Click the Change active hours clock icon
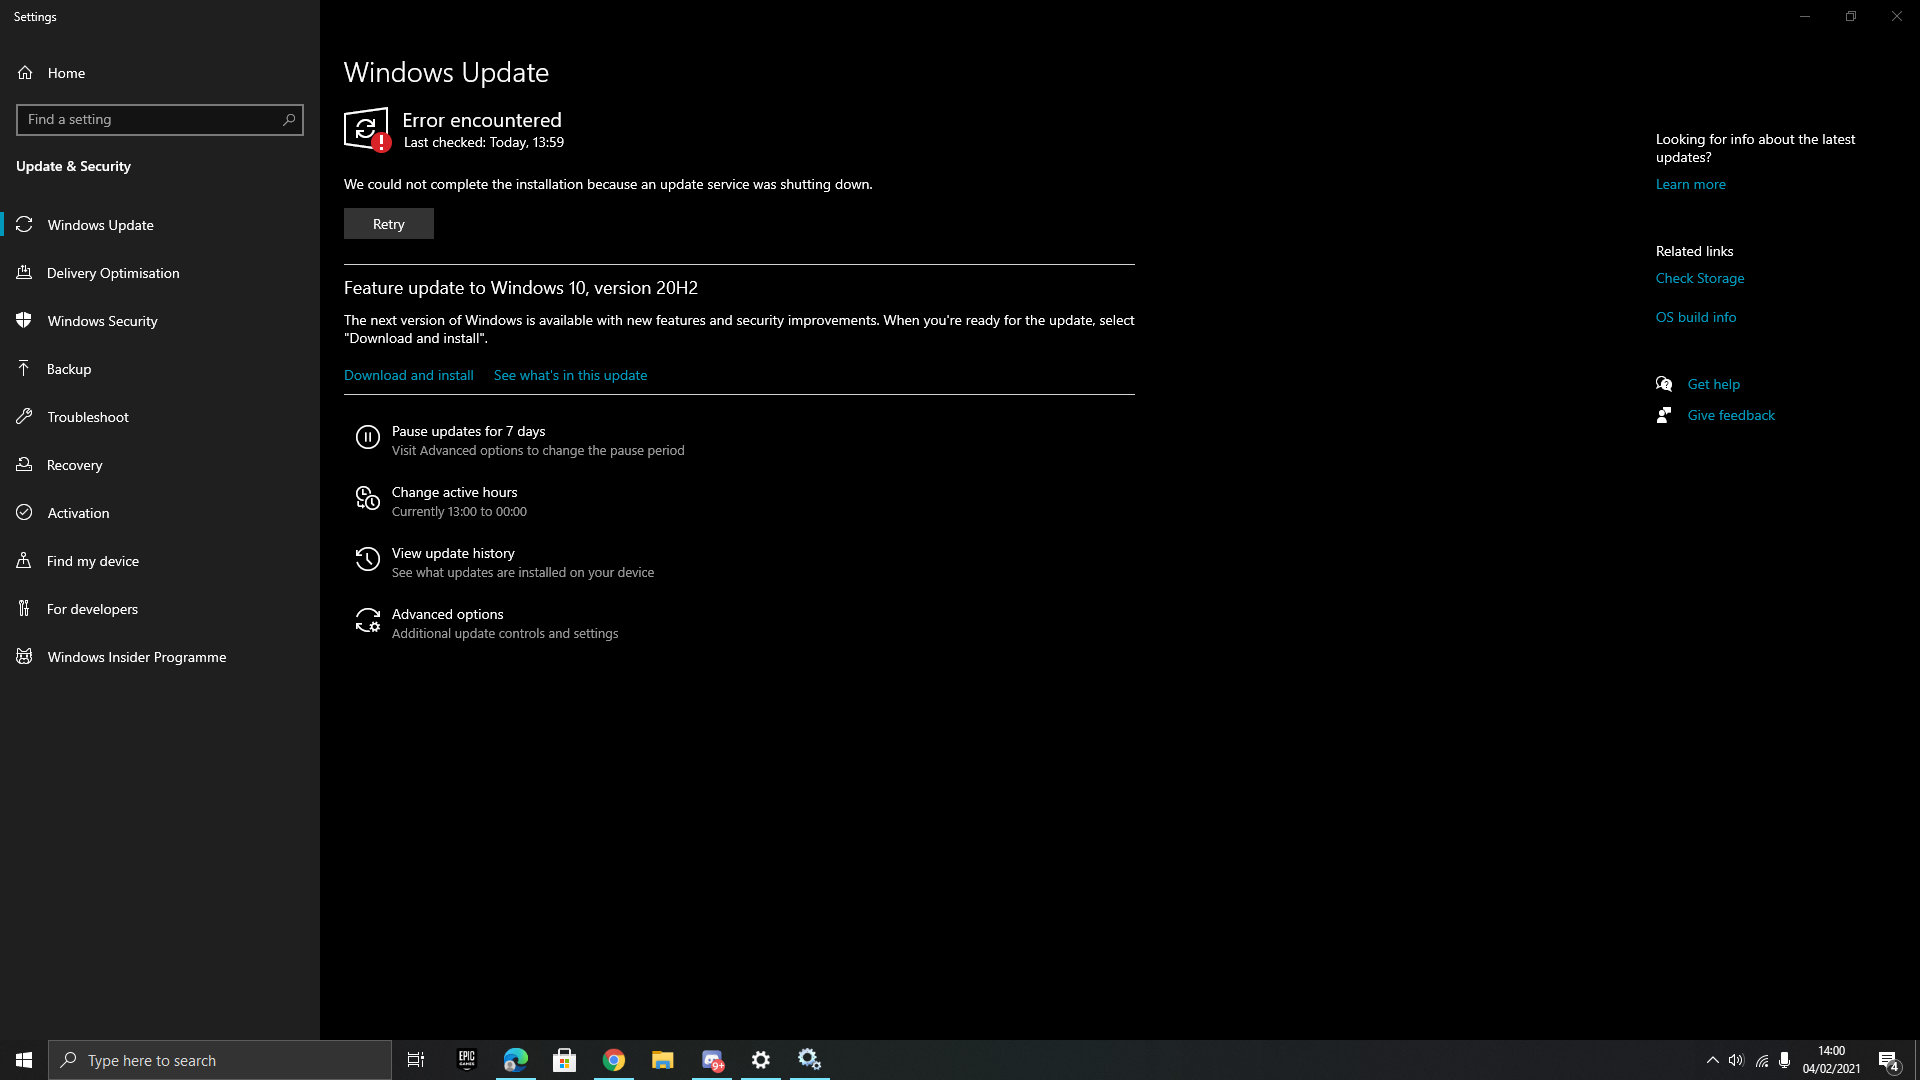 (x=368, y=498)
